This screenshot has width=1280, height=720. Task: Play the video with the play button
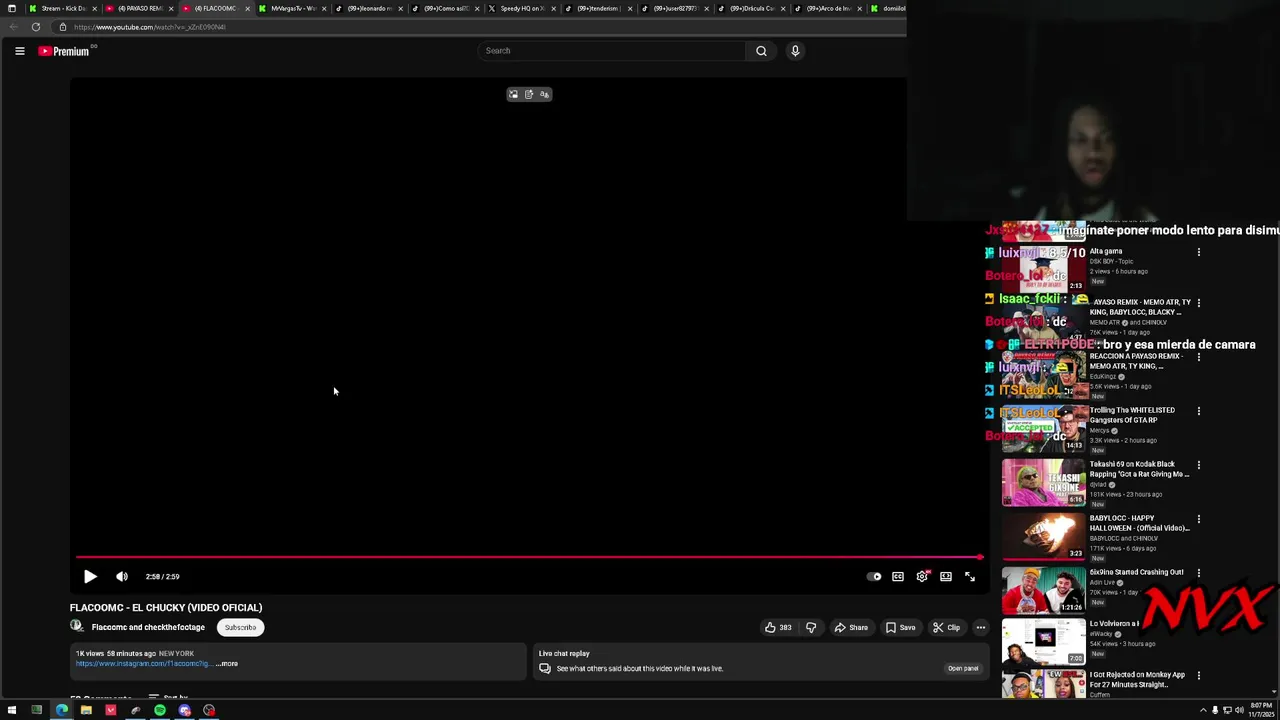[x=90, y=576]
